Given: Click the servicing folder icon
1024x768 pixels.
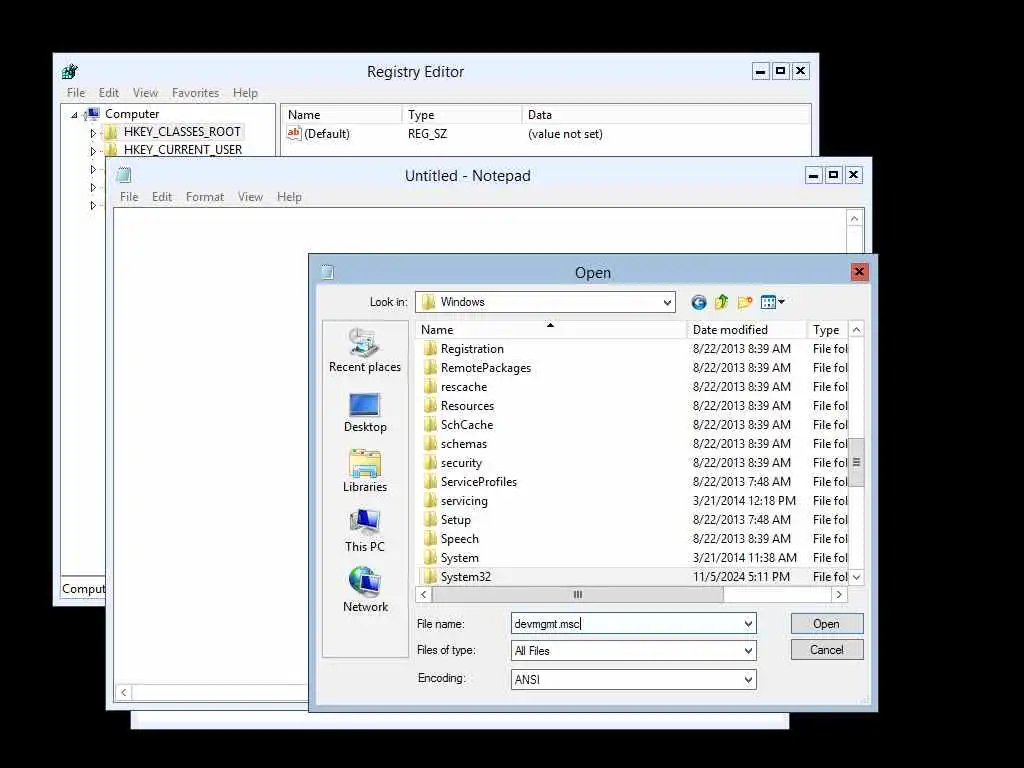Looking at the screenshot, I should click(x=430, y=501).
